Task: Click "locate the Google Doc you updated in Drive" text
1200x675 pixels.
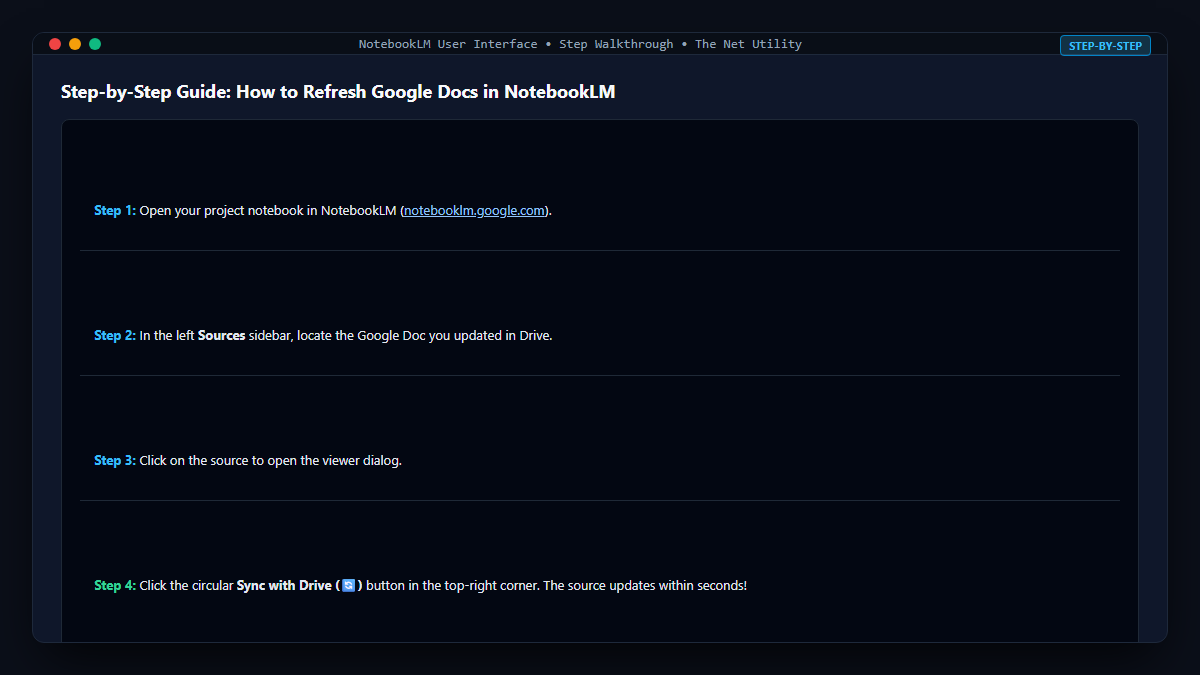Action: [x=423, y=336]
